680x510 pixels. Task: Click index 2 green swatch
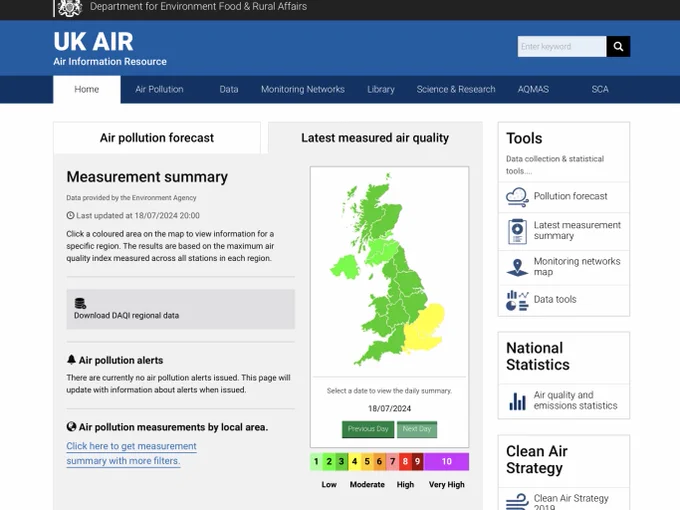pos(329,461)
